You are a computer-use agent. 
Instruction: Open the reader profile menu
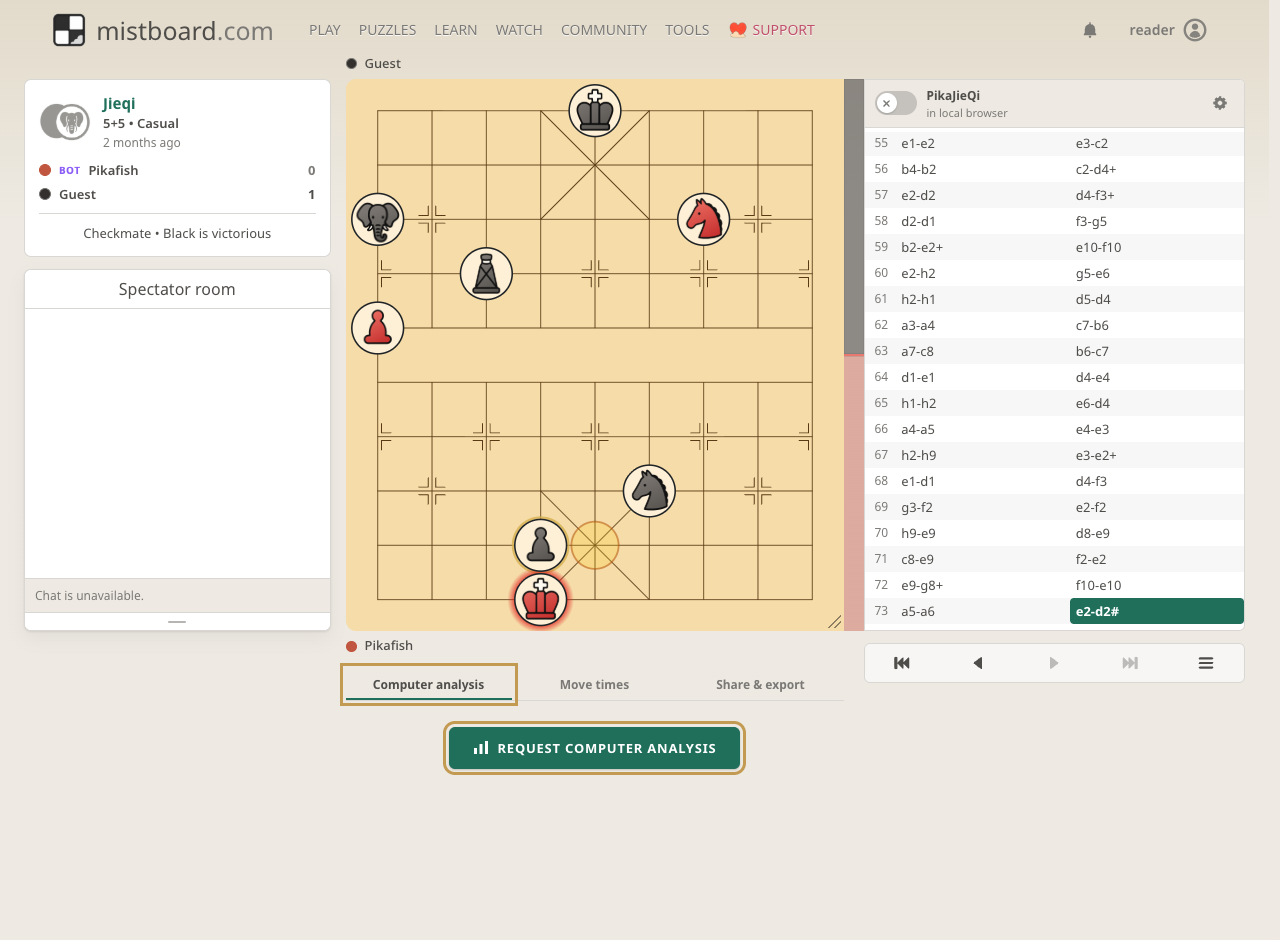coord(1168,30)
